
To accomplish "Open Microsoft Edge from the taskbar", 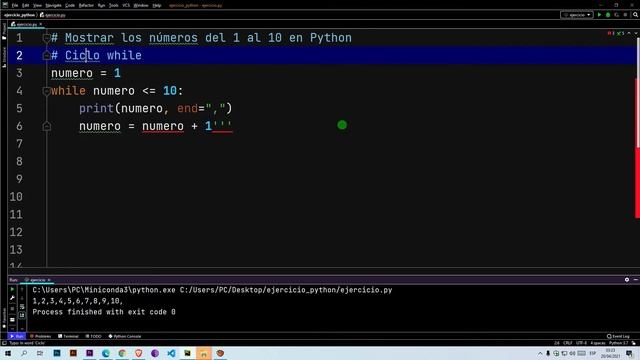I will pos(106,353).
